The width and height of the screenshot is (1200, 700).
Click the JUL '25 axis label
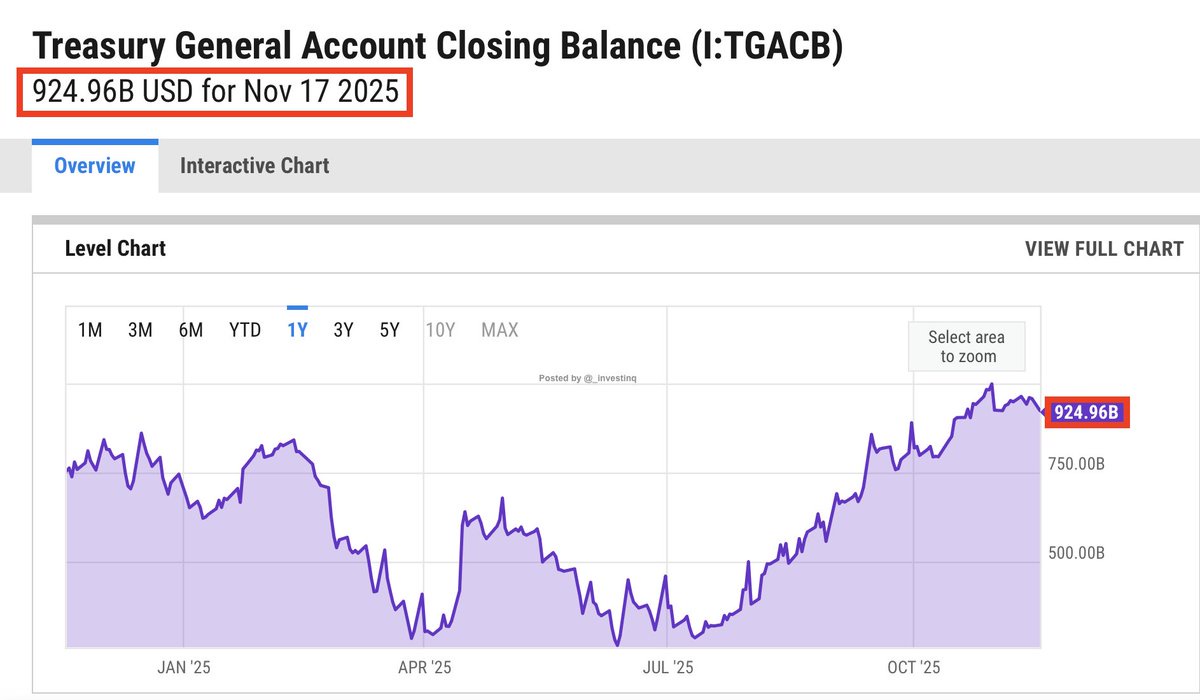667,667
